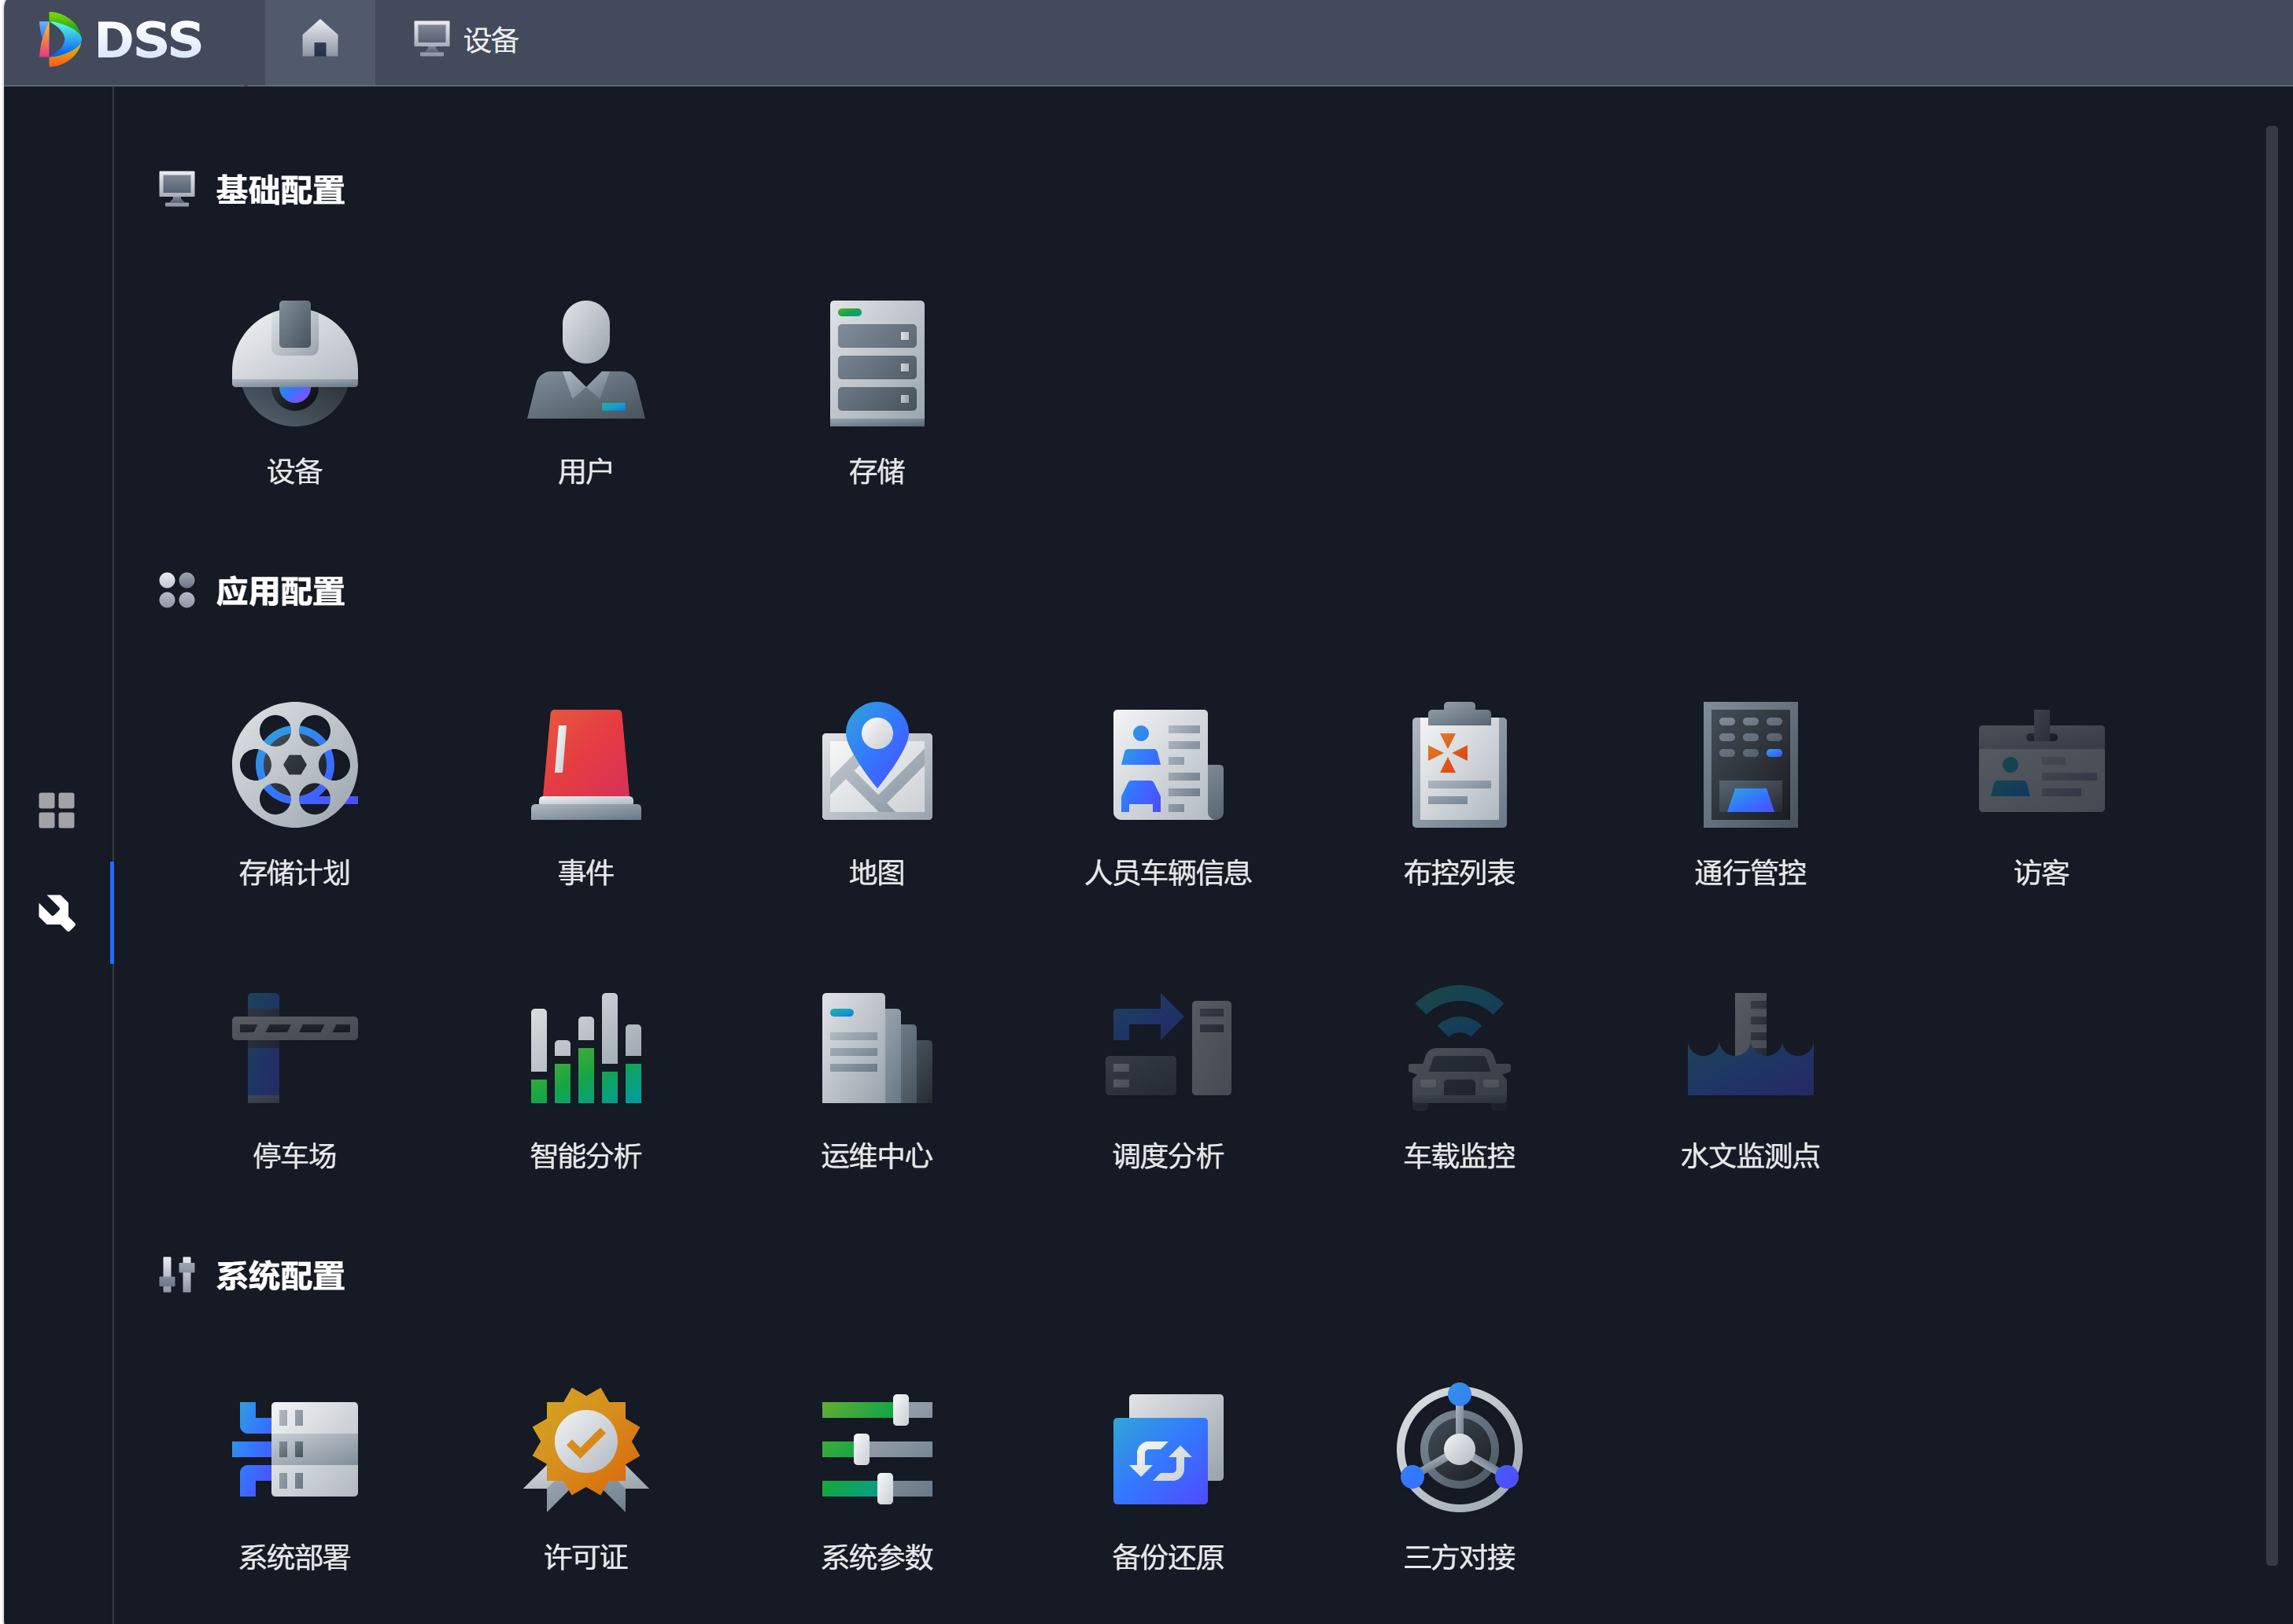2293x1624 pixels.
Task: Open 水文监测点 hydrology monitoring icon
Action: pos(1750,1045)
